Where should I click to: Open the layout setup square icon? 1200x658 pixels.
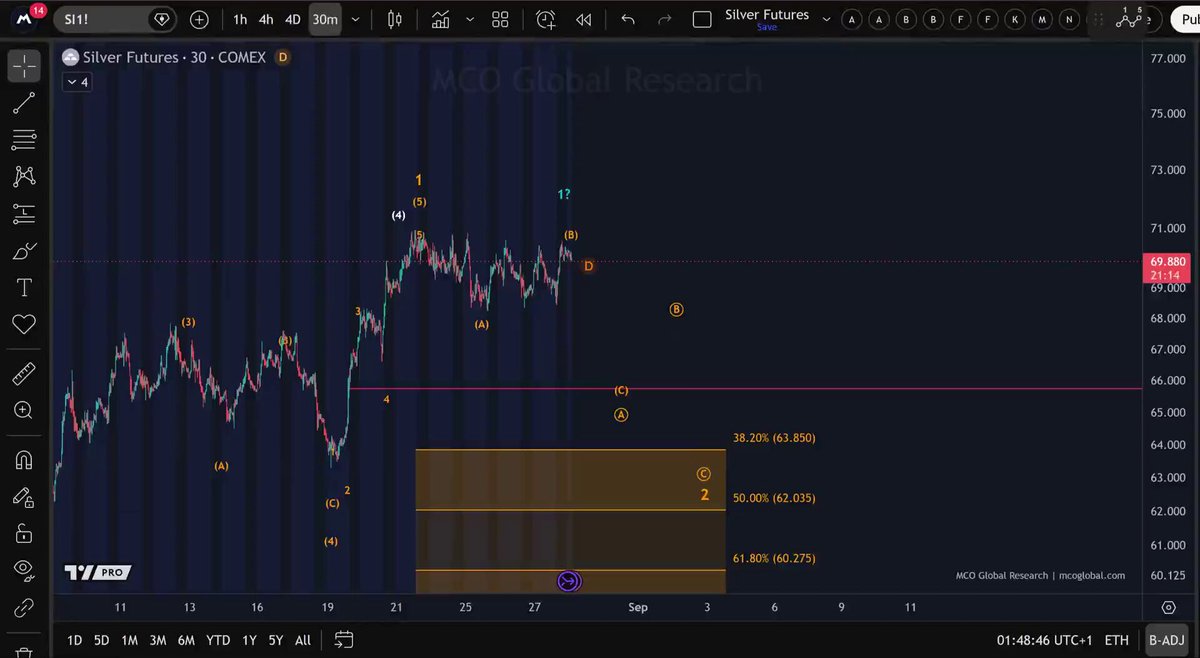click(702, 19)
